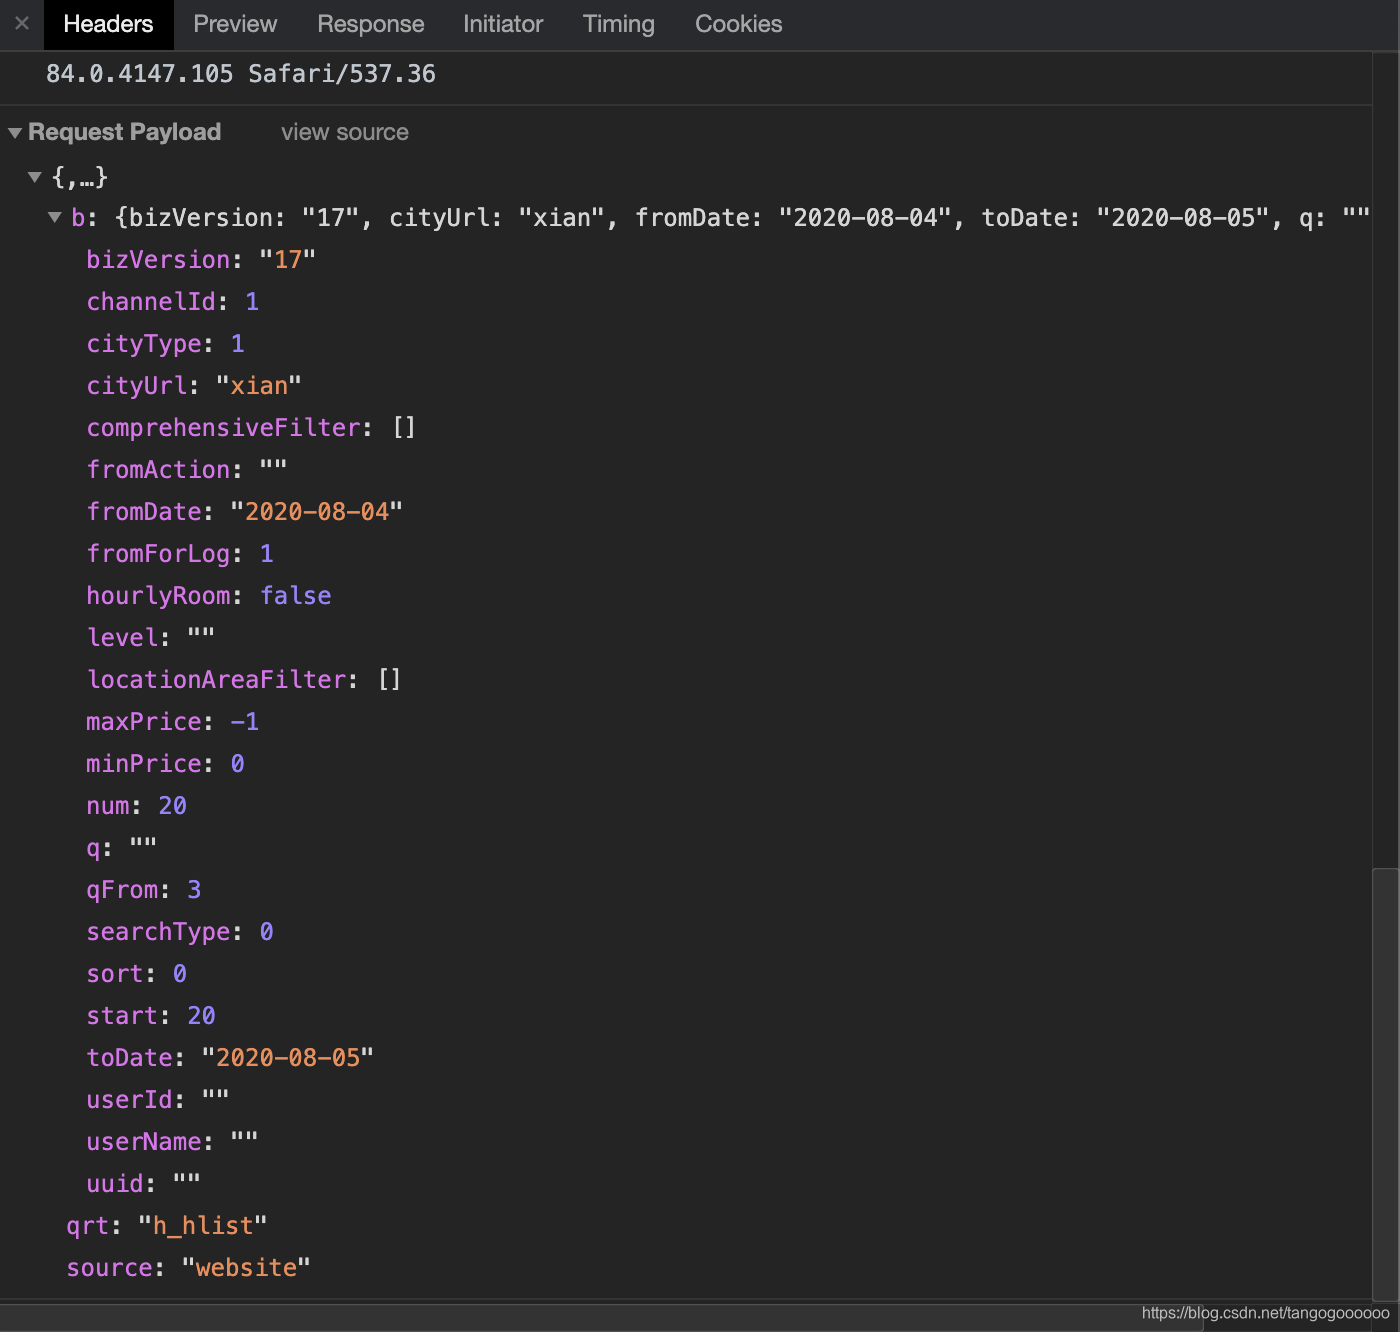Select the minPrice: 0 row
Viewport: 1400px width, 1332px height.
click(x=166, y=764)
